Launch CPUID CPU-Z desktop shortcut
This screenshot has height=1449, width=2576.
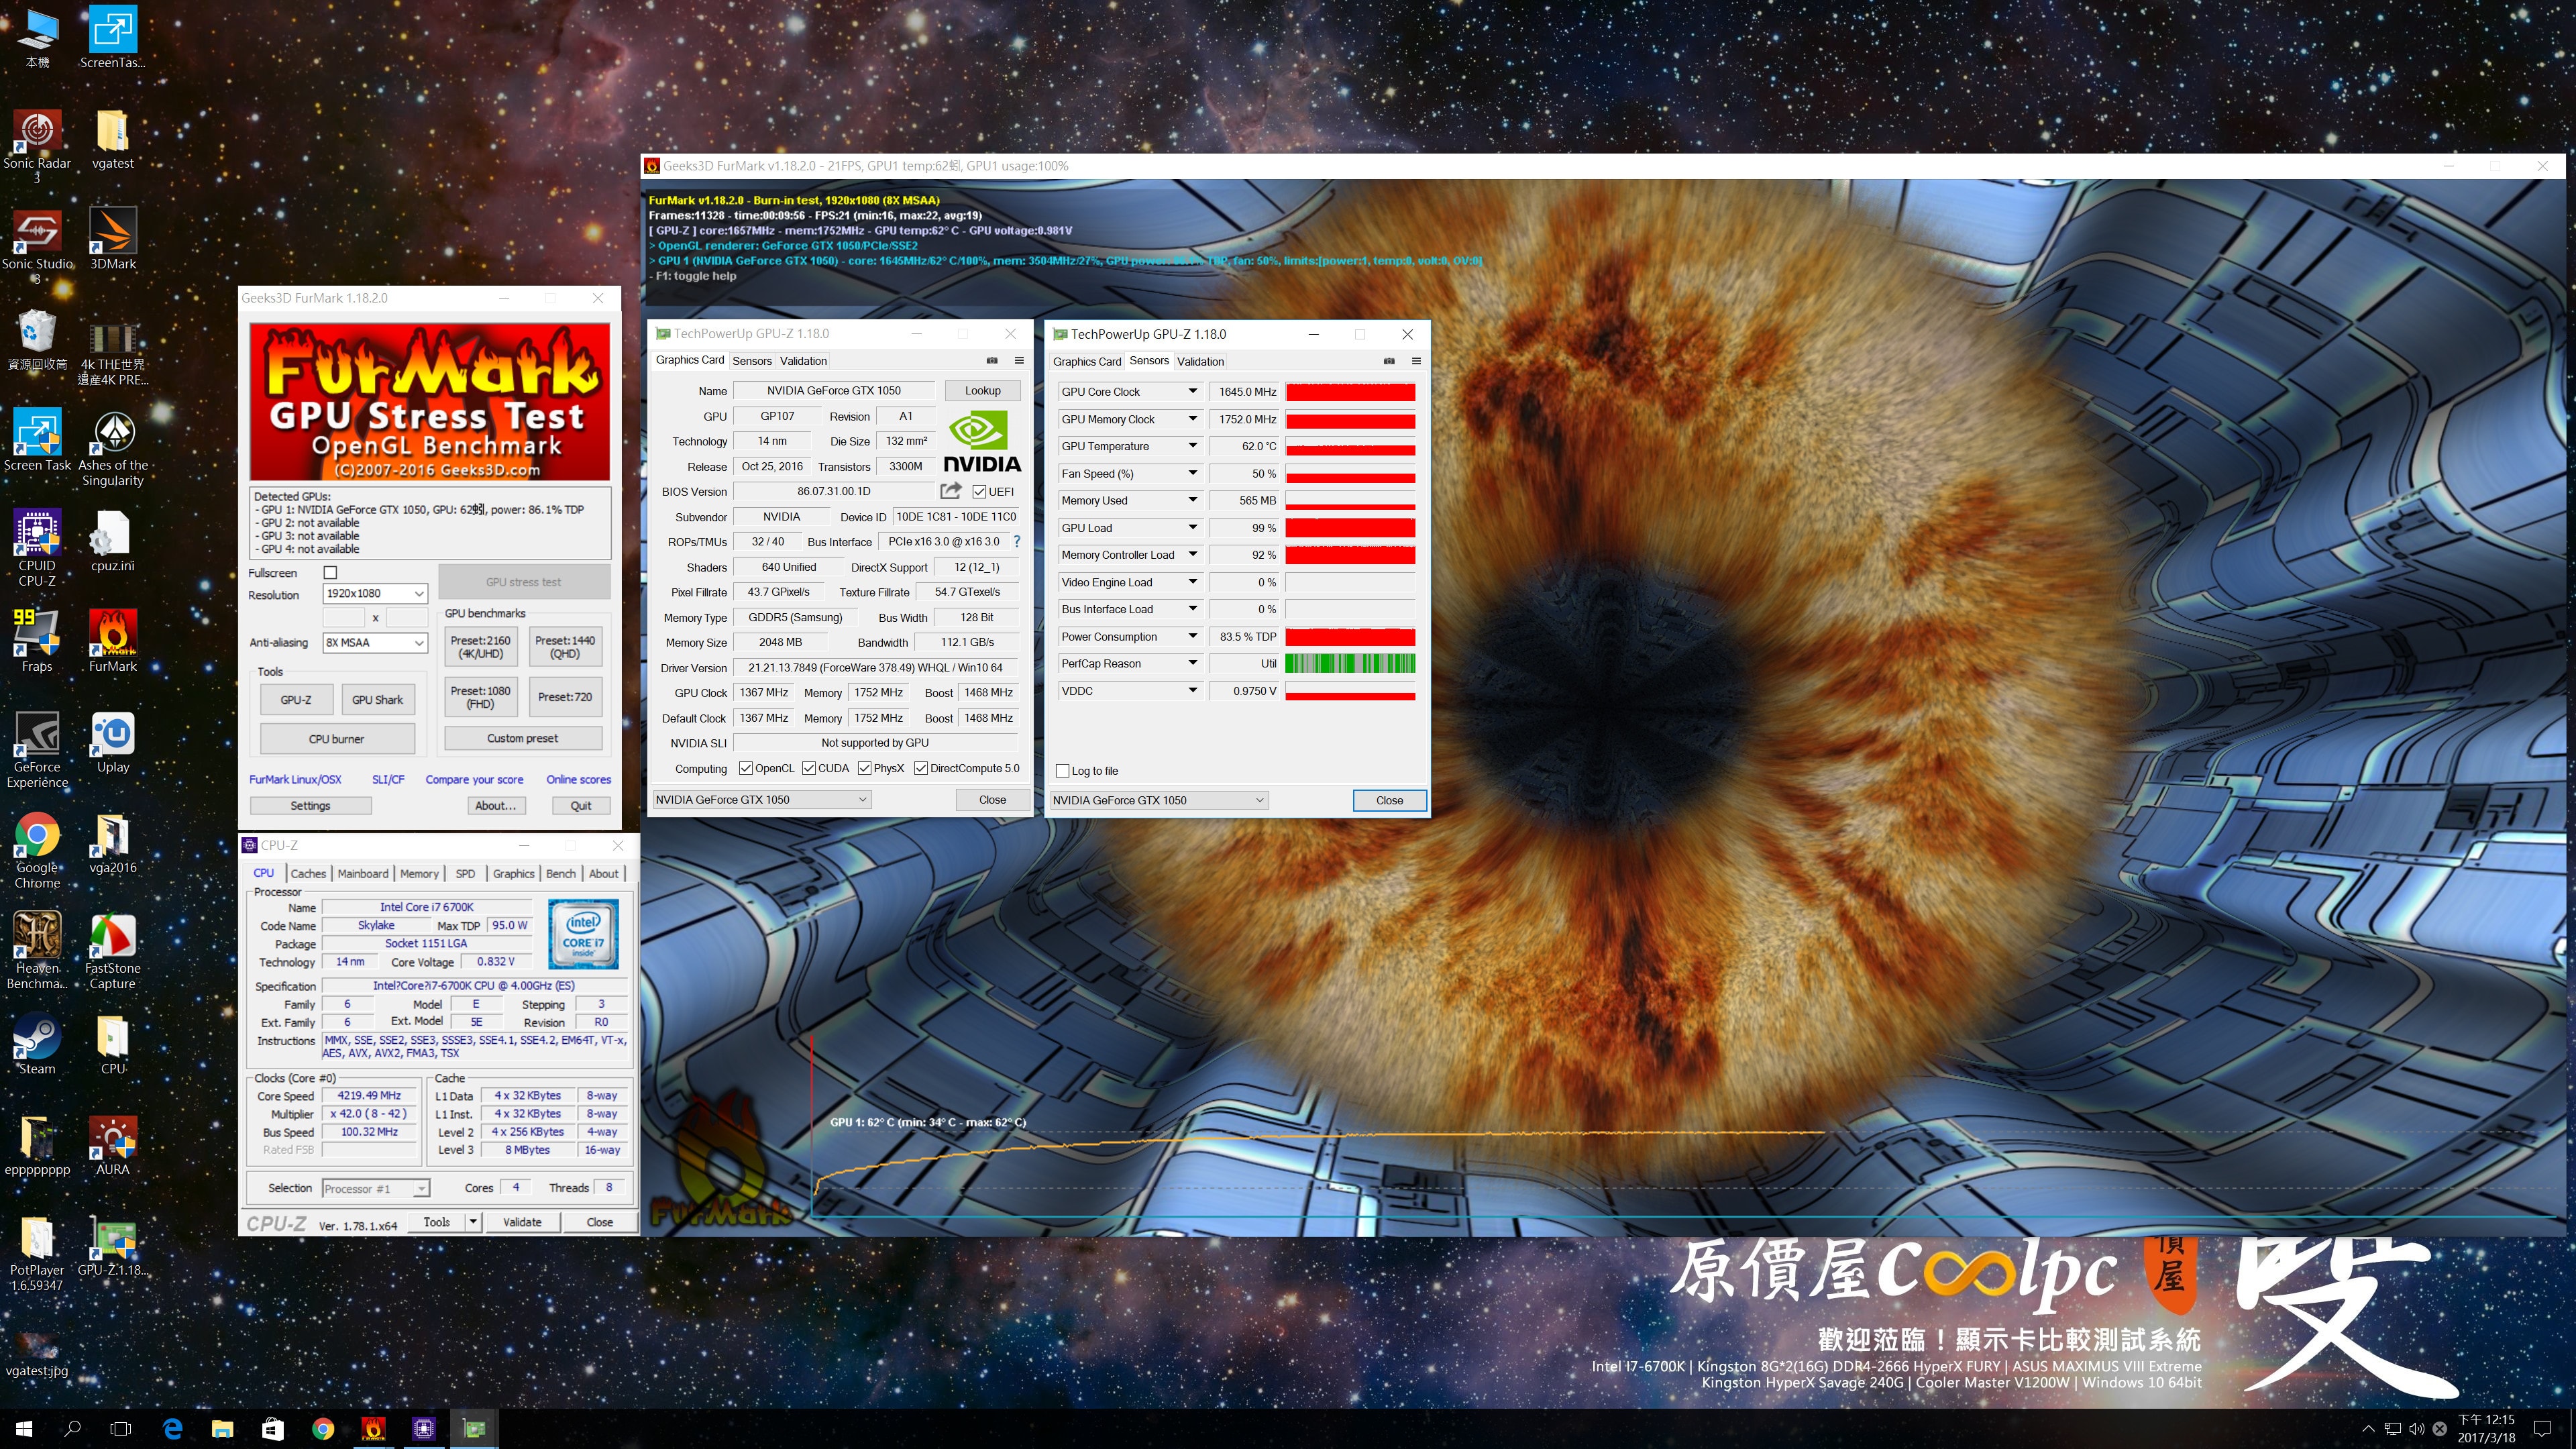click(37, 549)
